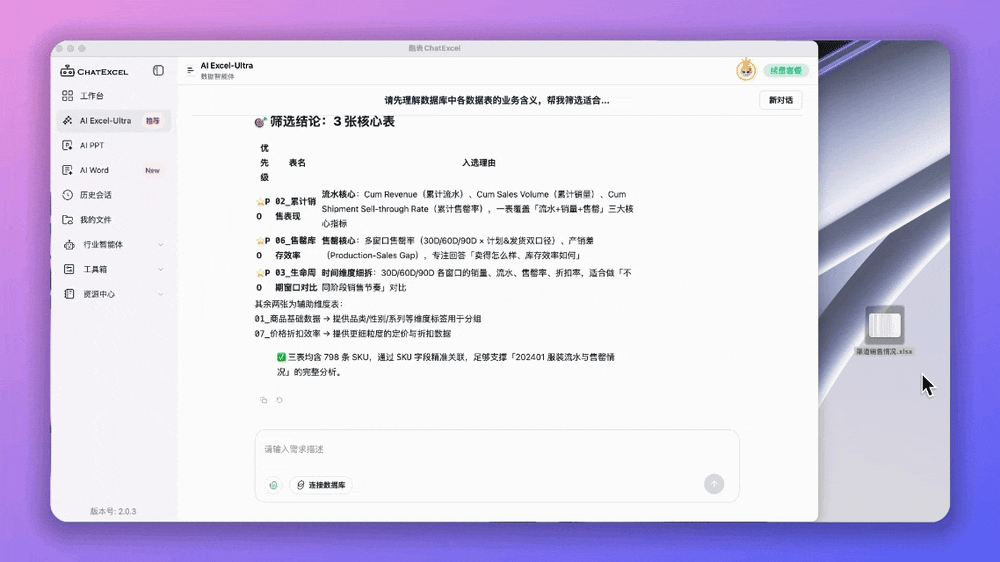1000x562 pixels.
Task: Click the New badge on AI Word
Action: [152, 170]
